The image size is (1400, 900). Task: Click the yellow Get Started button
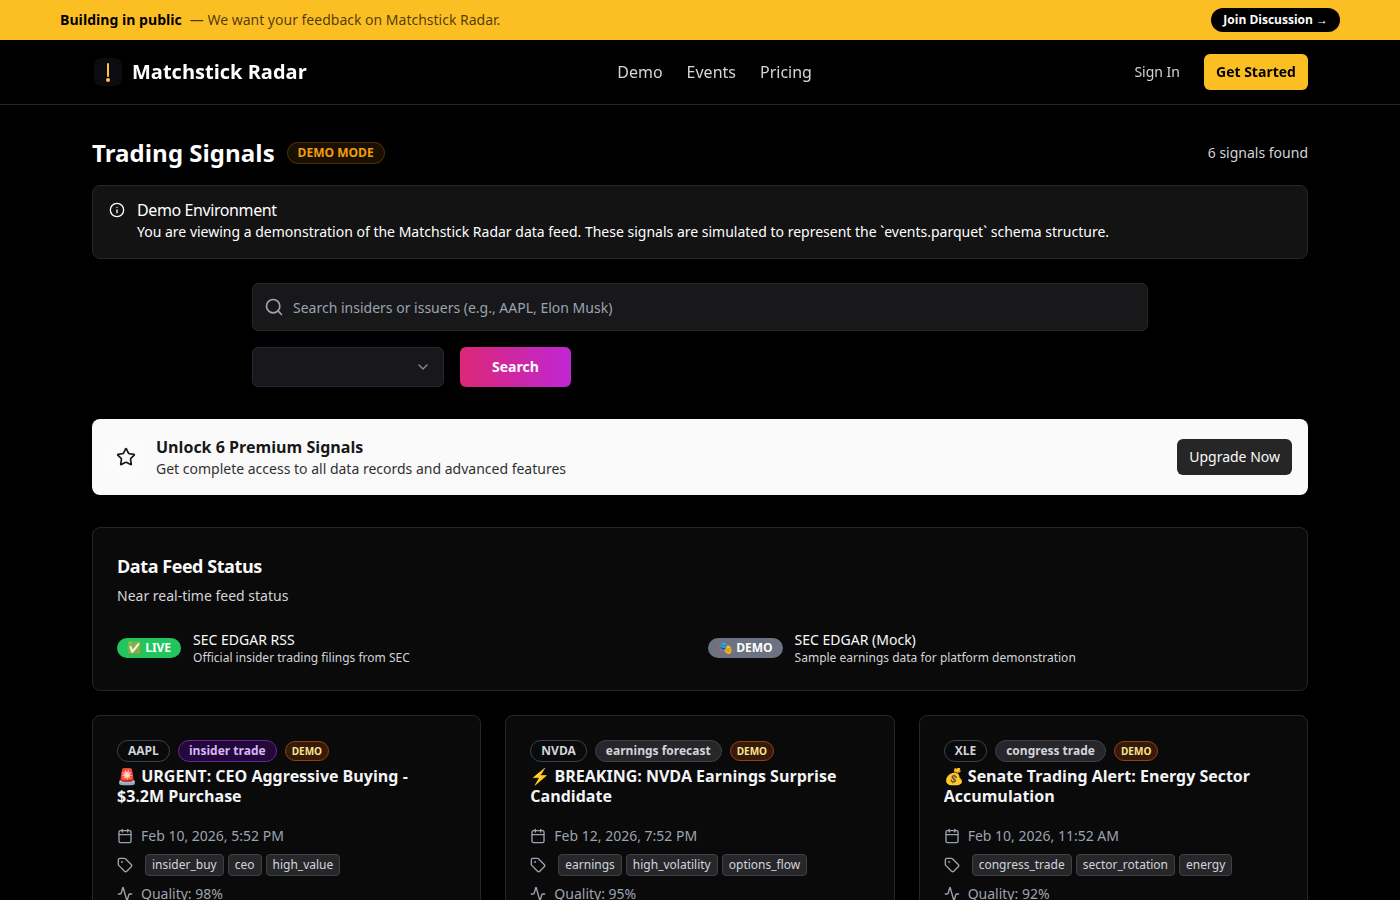1255,72
